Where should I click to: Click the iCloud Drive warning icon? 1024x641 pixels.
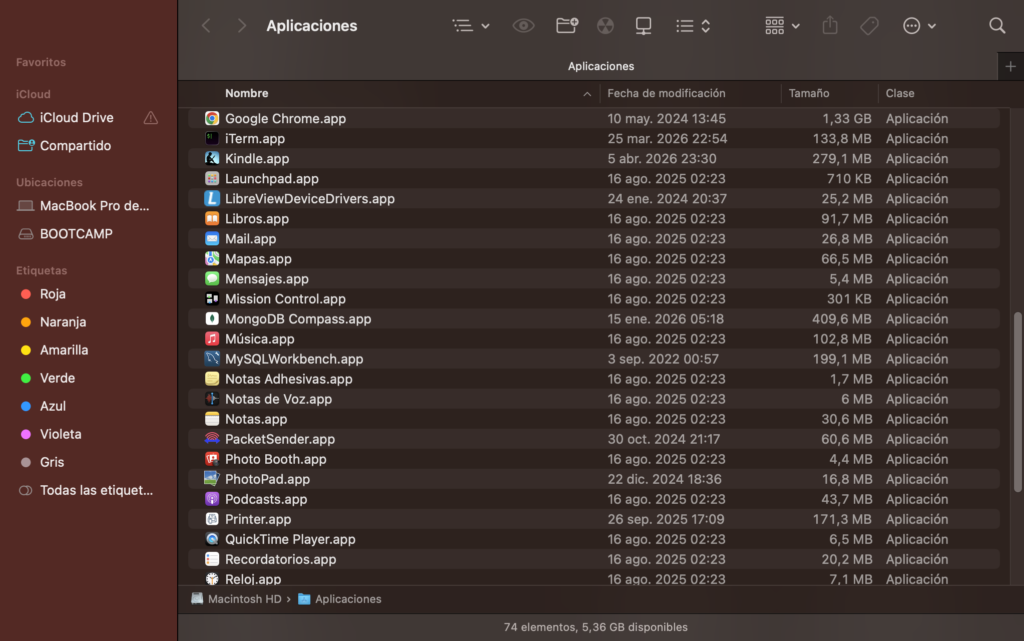(151, 118)
